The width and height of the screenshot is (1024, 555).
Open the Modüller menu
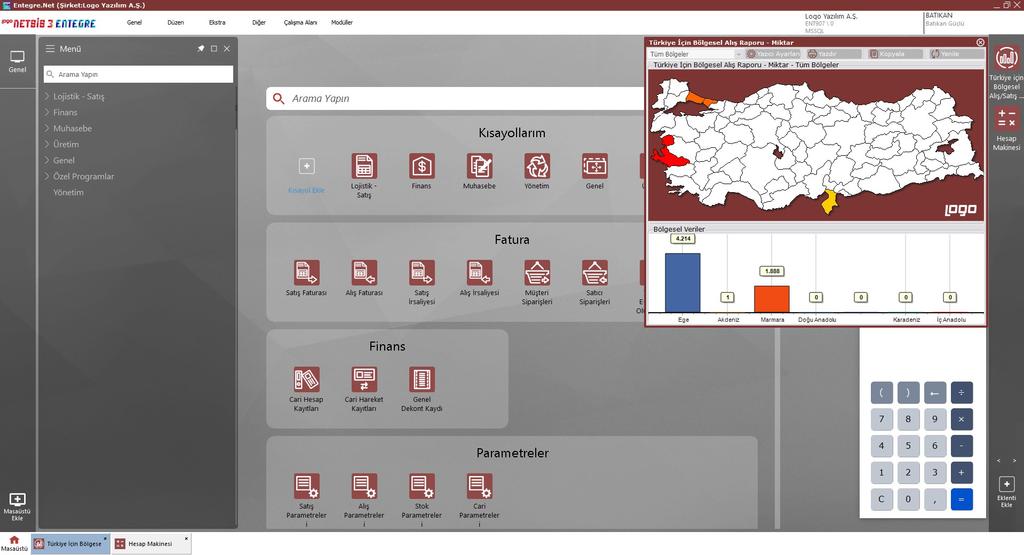pos(342,22)
